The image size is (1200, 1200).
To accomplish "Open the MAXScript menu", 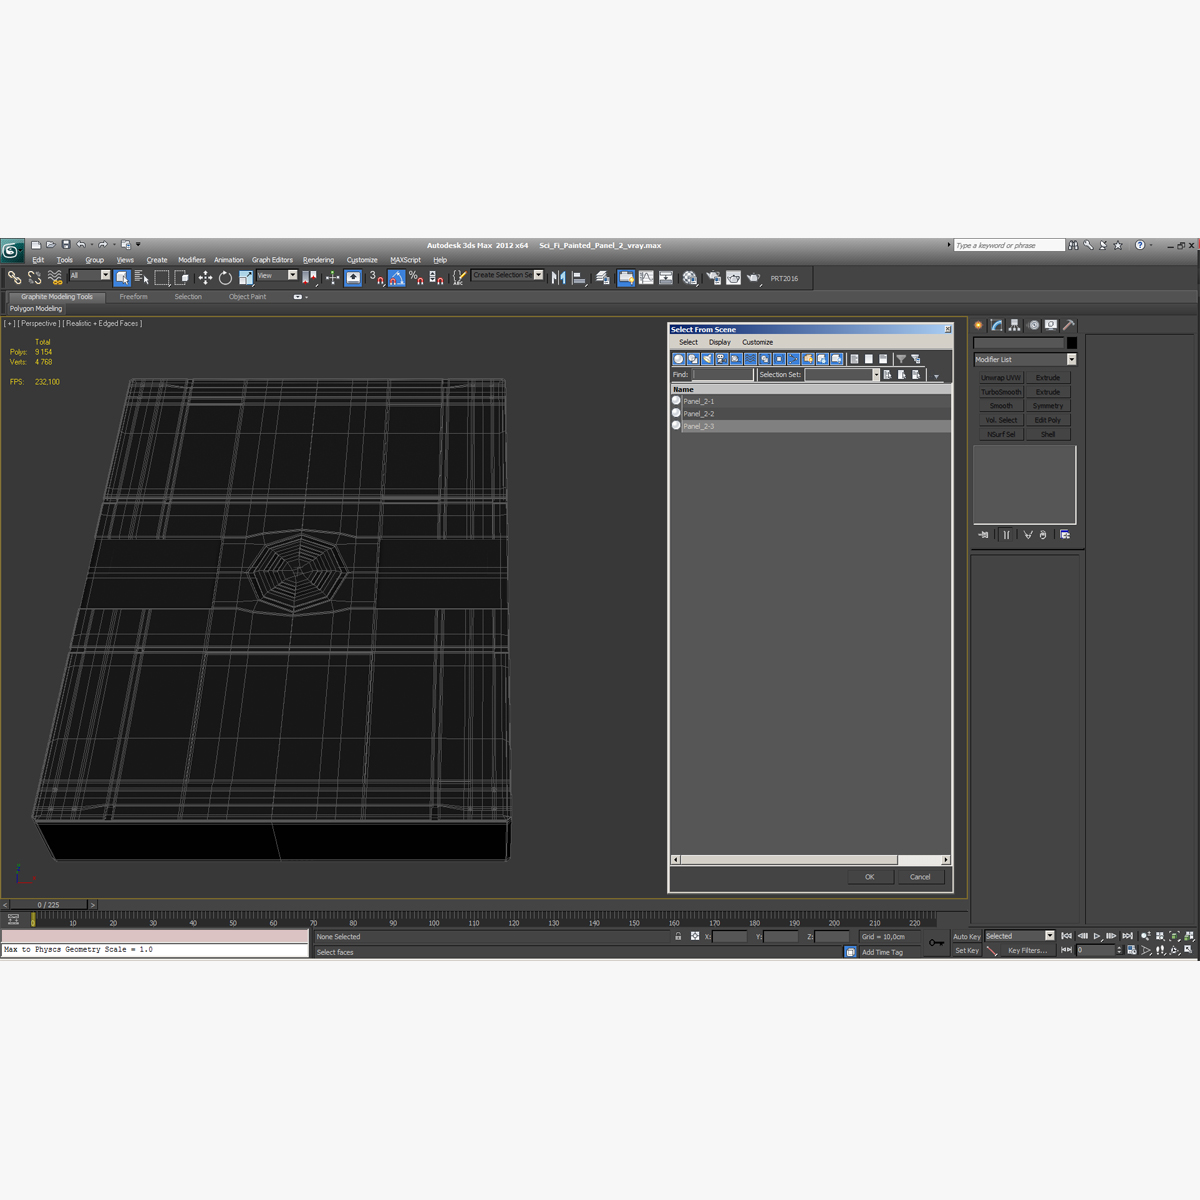I will coord(405,260).
